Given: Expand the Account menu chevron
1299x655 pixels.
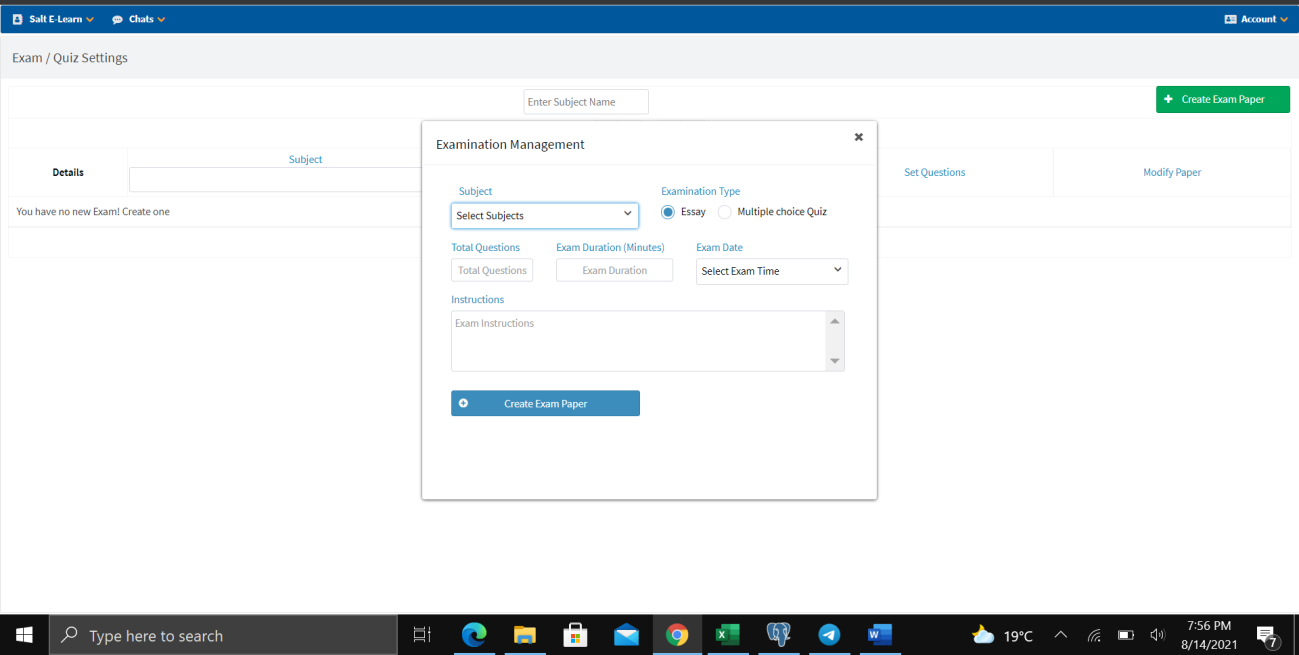Looking at the screenshot, I should [x=1282, y=18].
